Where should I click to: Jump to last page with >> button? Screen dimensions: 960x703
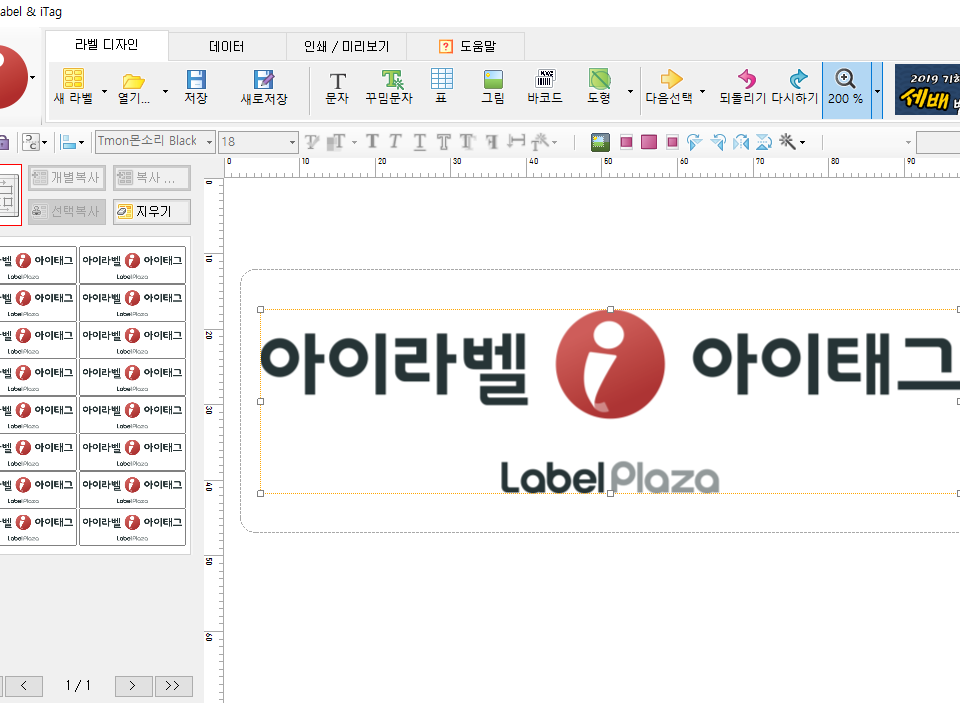pyautogui.click(x=173, y=686)
